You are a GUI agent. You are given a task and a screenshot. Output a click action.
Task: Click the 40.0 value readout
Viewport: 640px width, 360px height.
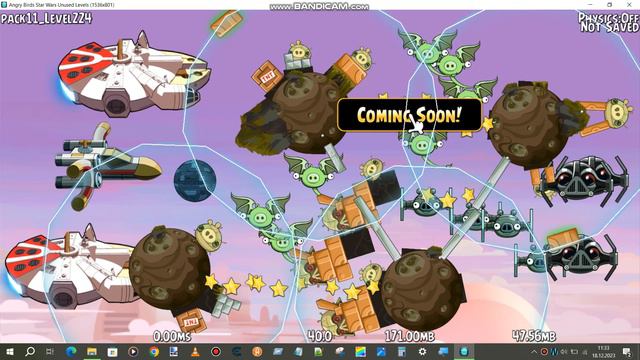tap(320, 336)
